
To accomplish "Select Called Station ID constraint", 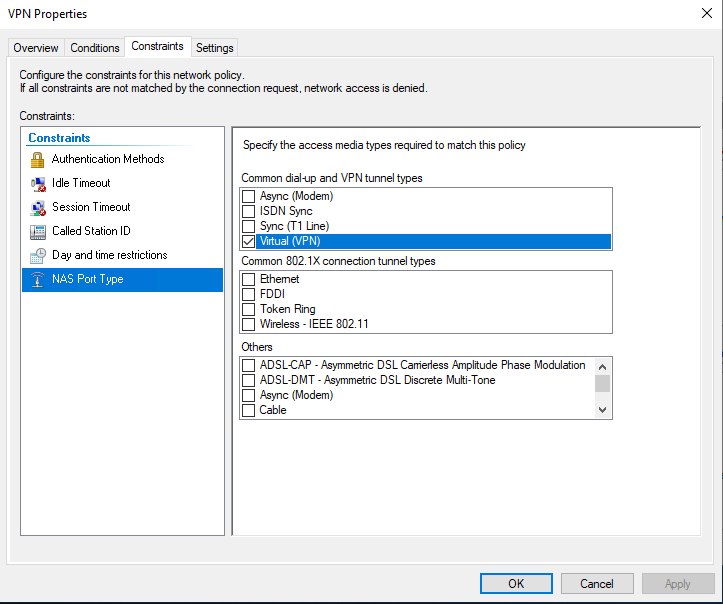I will (x=122, y=231).
